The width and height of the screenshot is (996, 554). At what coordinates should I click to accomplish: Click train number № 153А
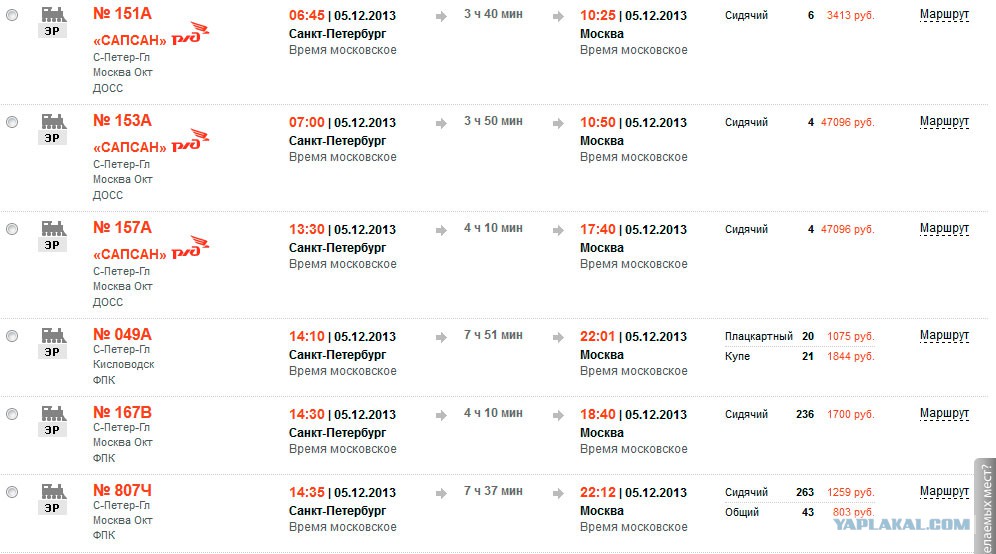[122, 120]
